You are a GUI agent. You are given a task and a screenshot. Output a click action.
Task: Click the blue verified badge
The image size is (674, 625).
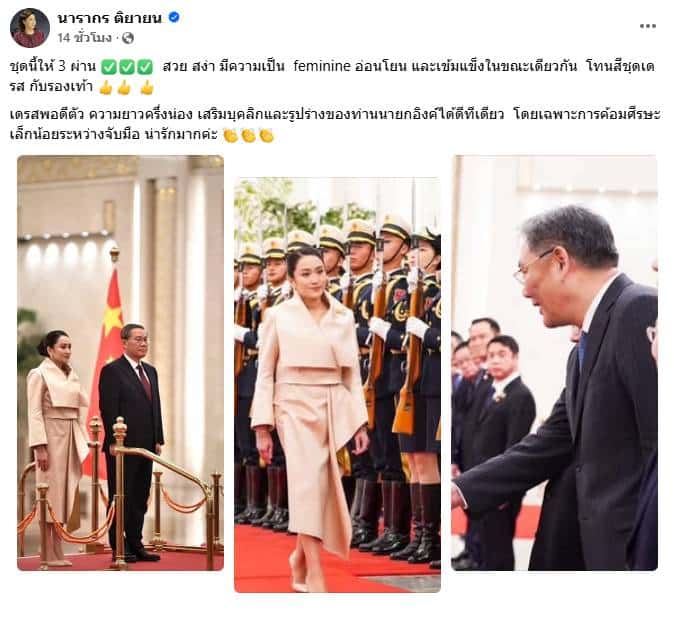(x=174, y=18)
